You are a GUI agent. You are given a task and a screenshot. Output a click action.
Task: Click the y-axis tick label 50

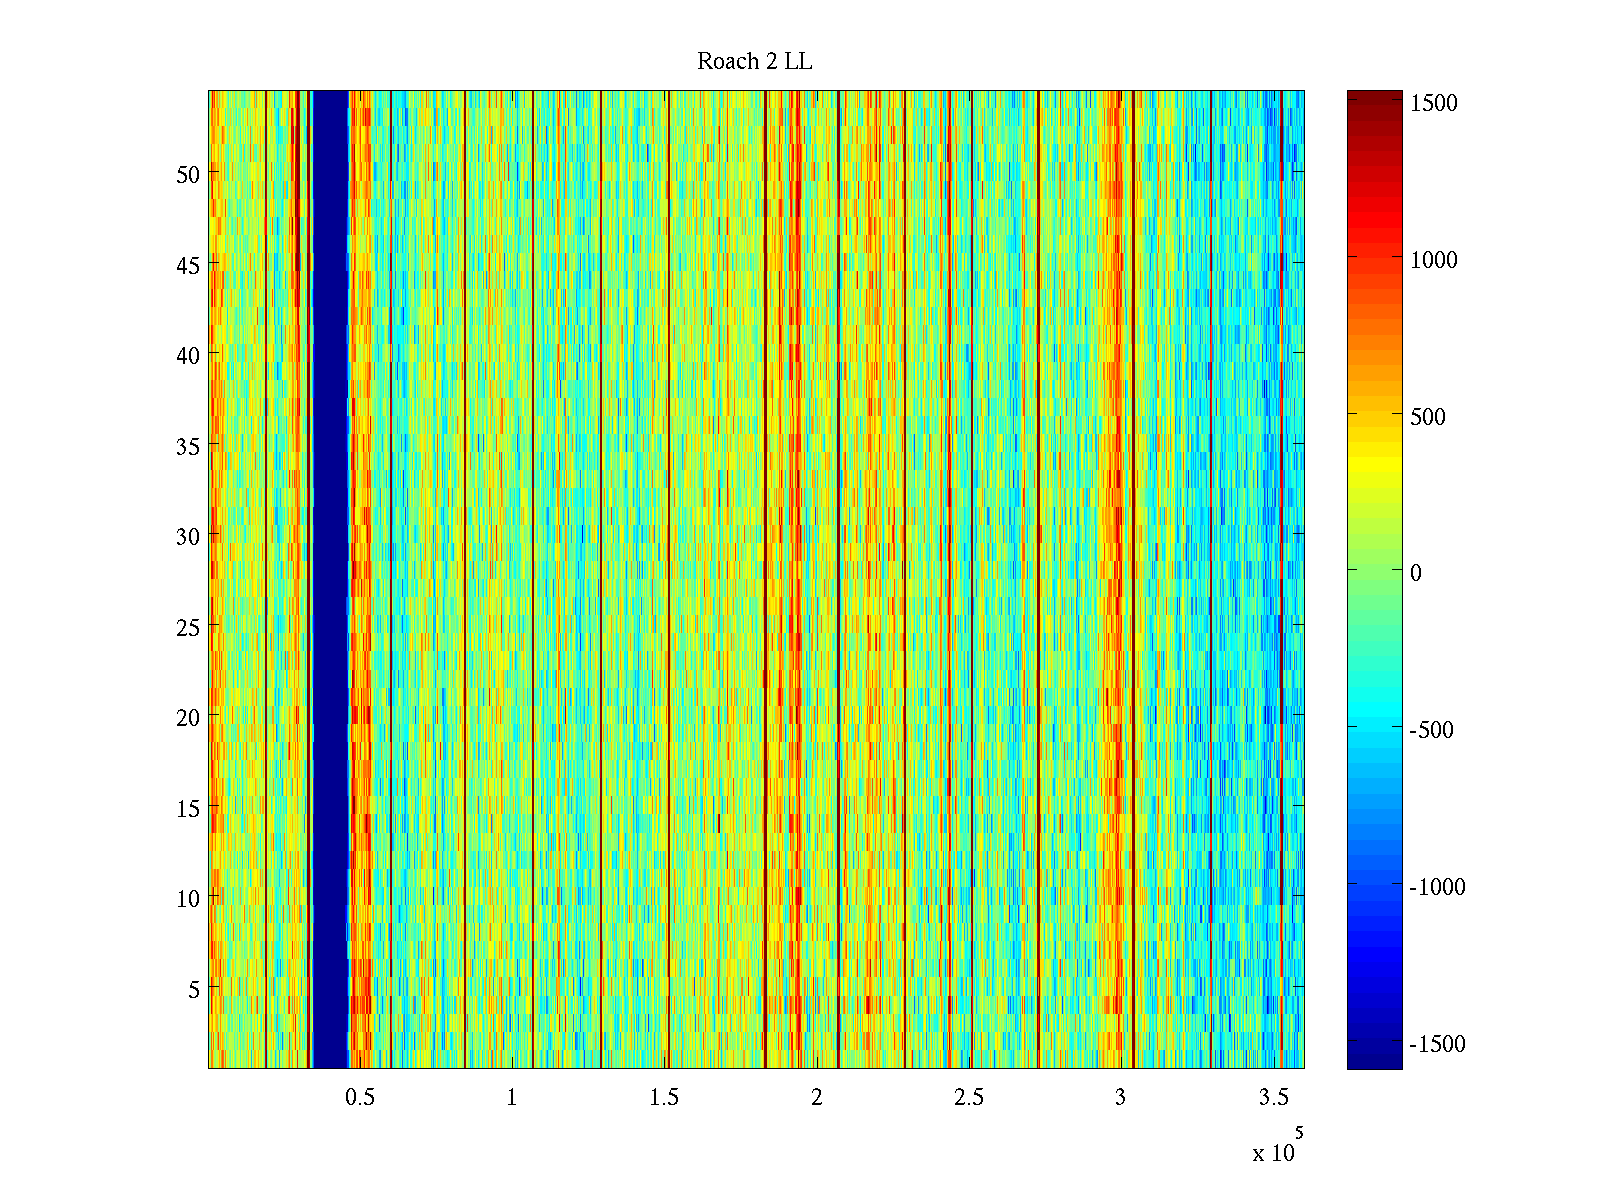click(x=188, y=175)
